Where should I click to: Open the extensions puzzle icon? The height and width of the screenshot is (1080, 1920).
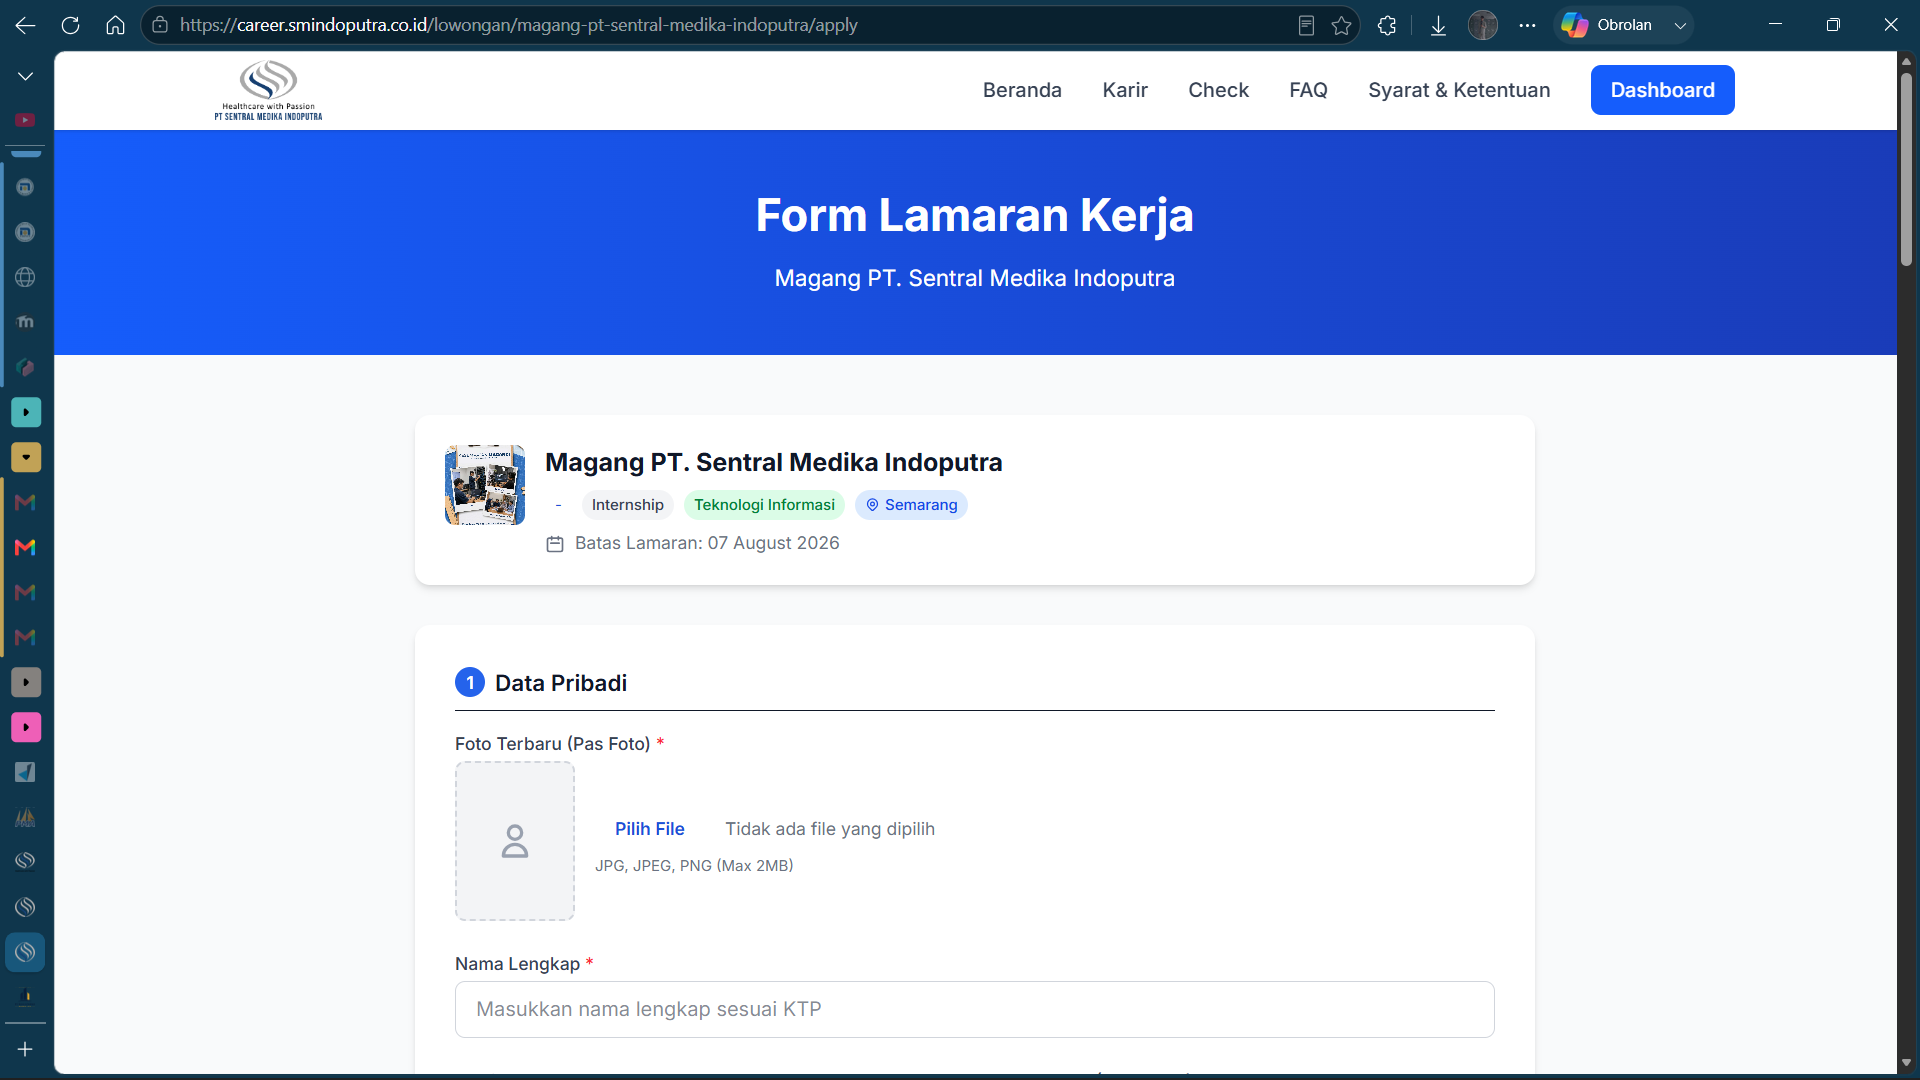[x=1387, y=25]
